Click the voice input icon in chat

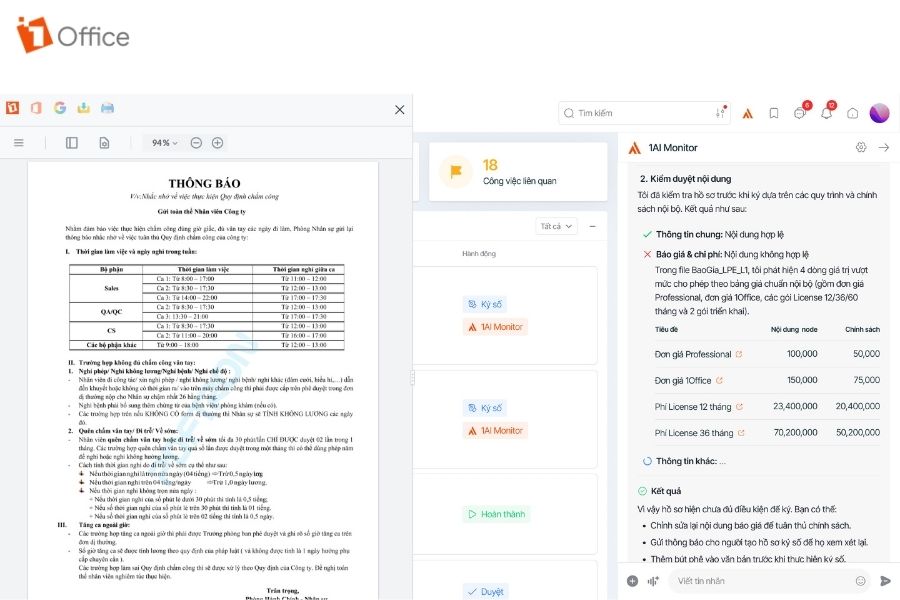tap(653, 581)
